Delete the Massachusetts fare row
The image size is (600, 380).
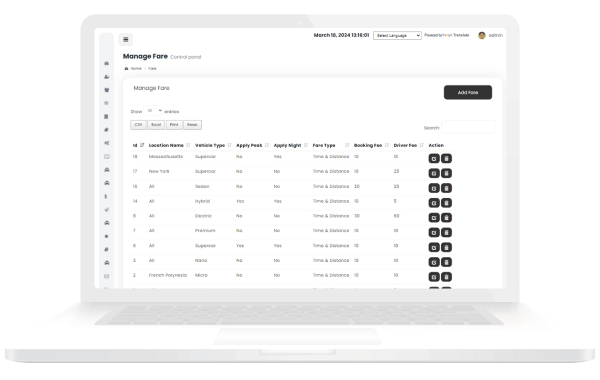pos(446,158)
